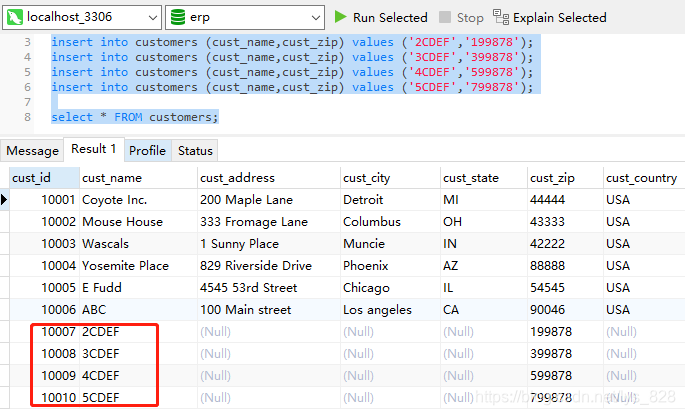Select the cell 'Chicago'
This screenshot has width=685, height=415.
[390, 287]
